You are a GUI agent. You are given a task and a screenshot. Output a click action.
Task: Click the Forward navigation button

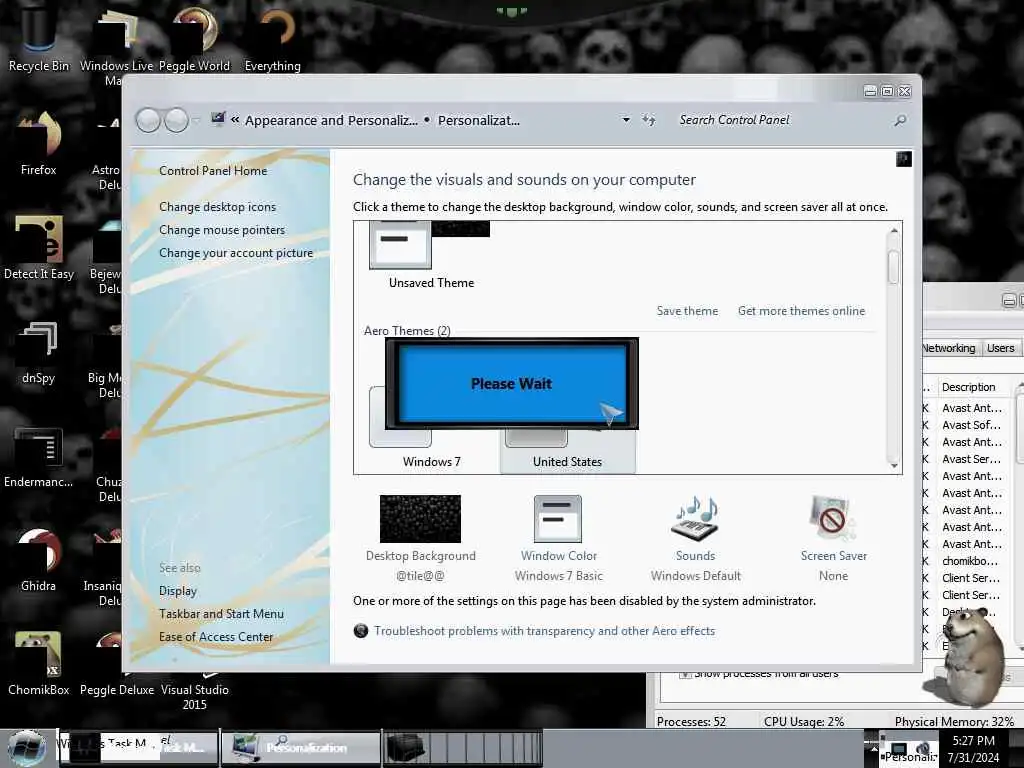pos(176,120)
